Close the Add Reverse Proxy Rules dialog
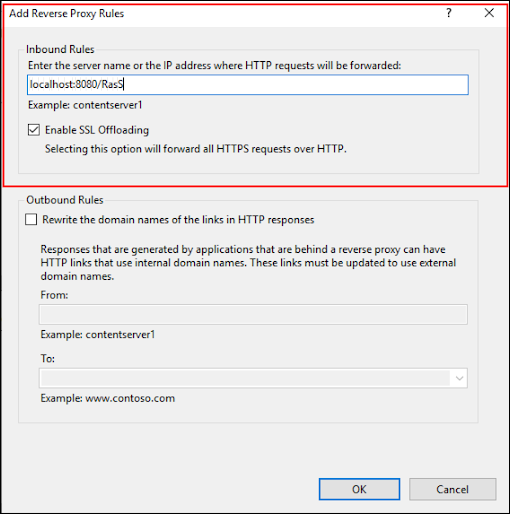 489,13
